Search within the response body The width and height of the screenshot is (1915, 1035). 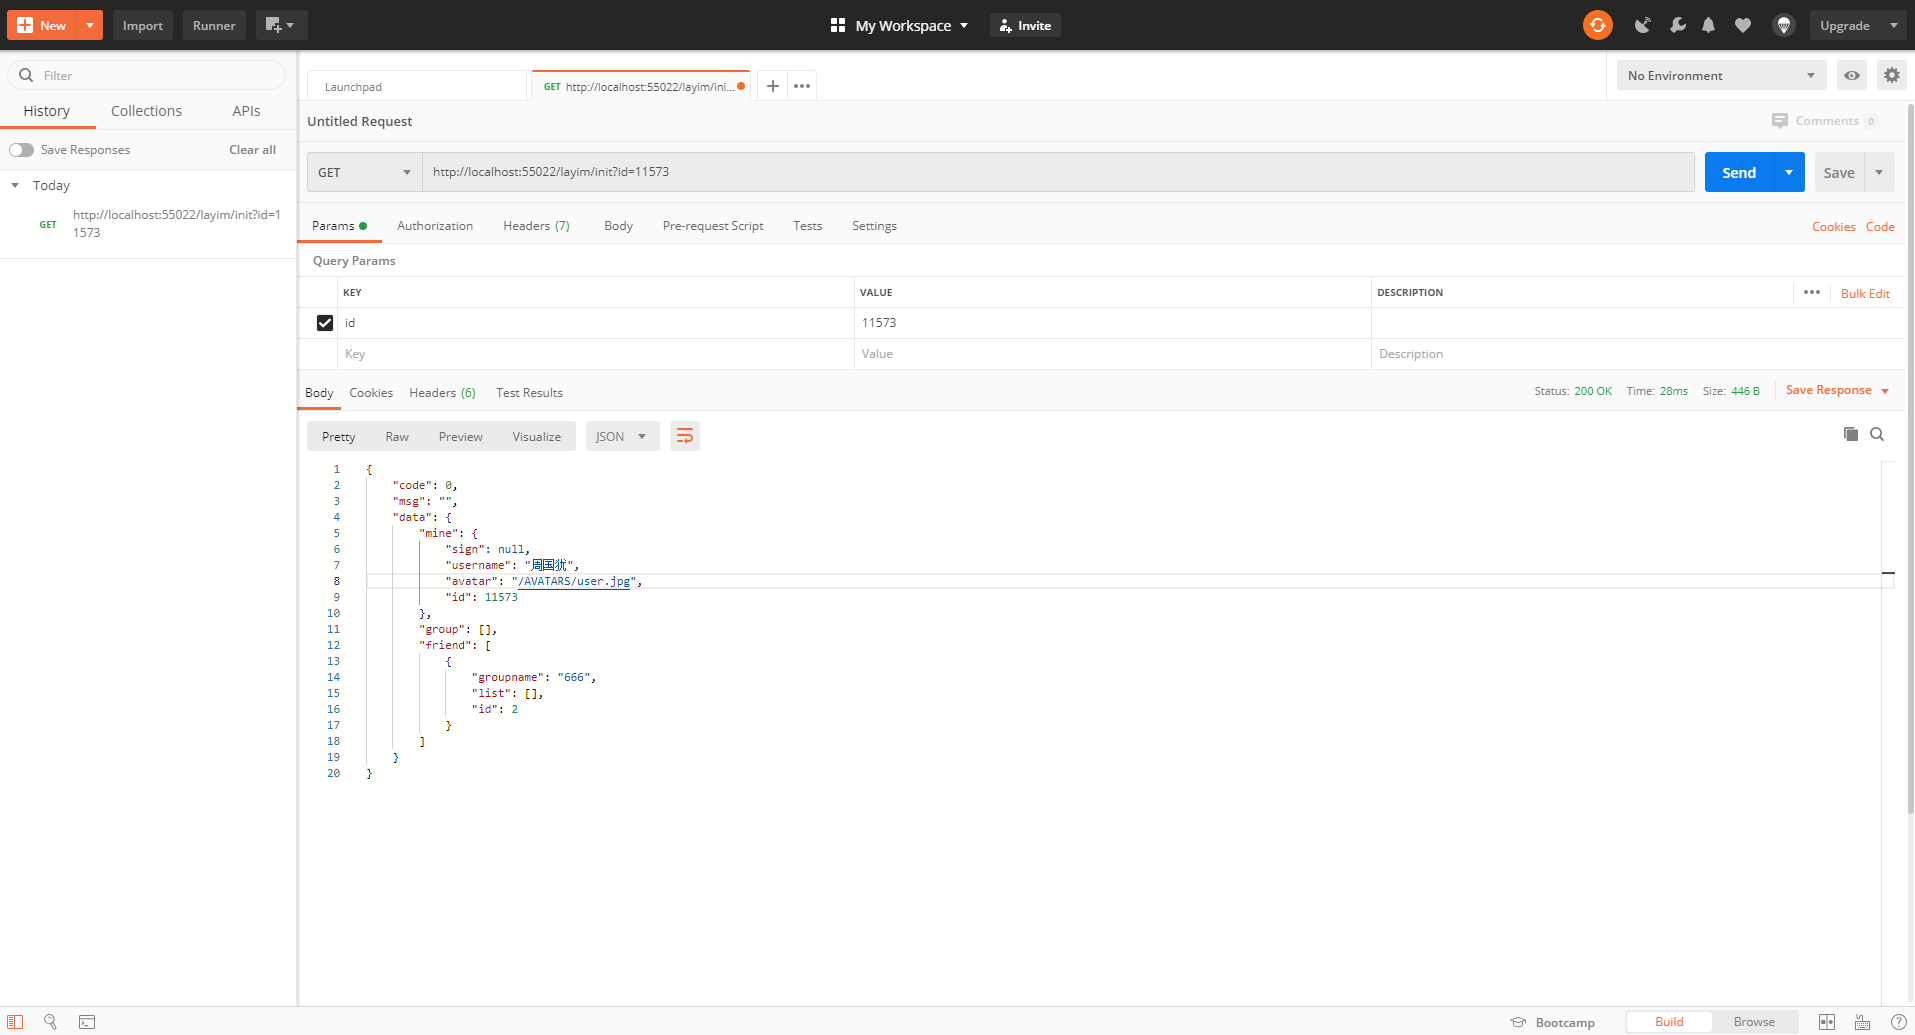(x=1877, y=434)
